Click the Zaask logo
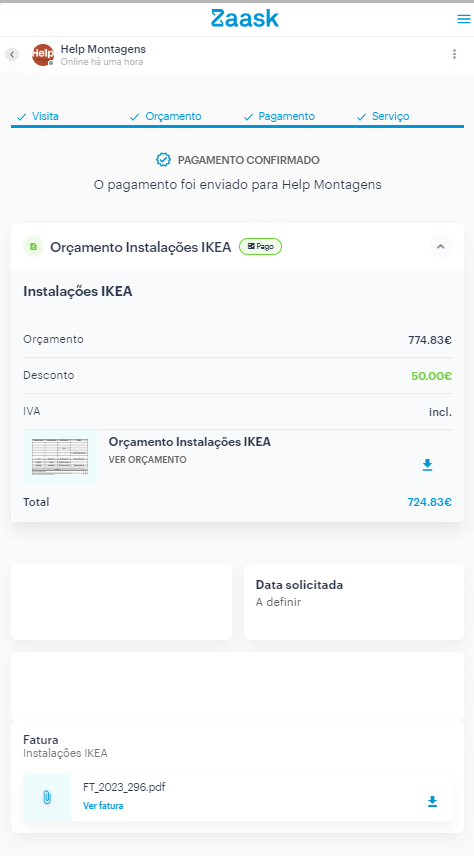Screen dimensions: 474x856 point(245,18)
